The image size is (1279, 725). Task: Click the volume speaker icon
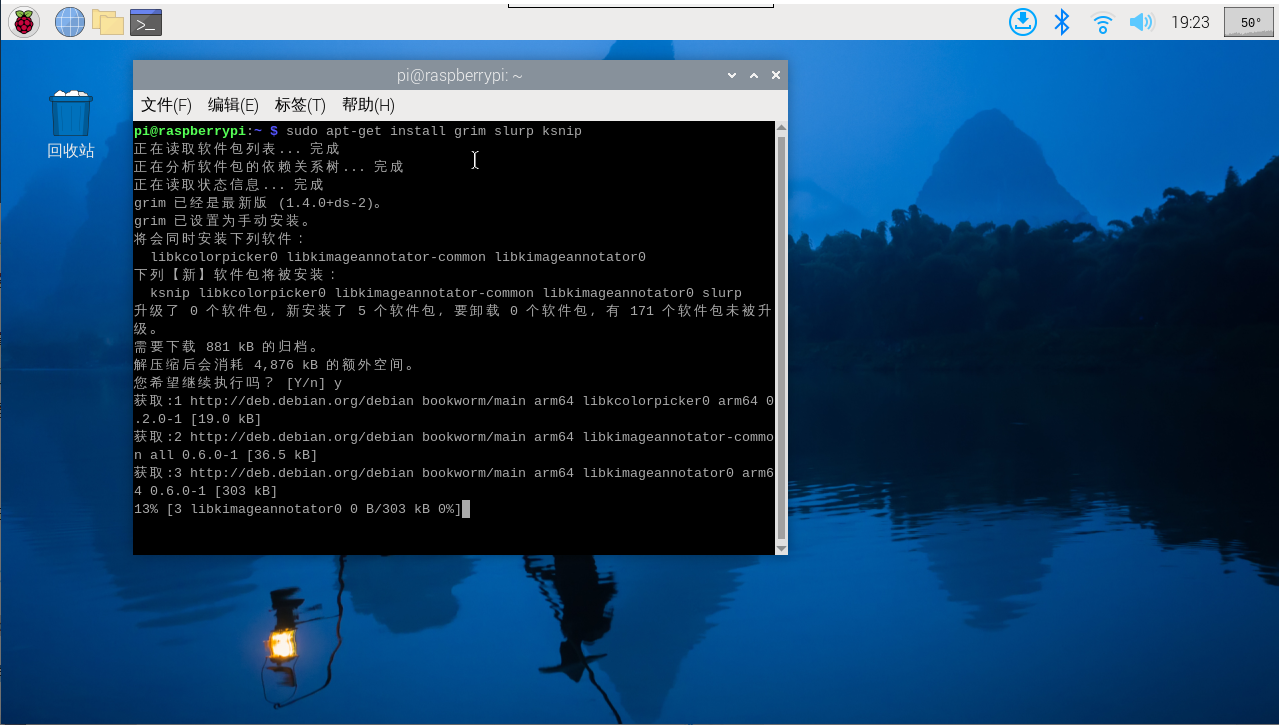coord(1141,22)
